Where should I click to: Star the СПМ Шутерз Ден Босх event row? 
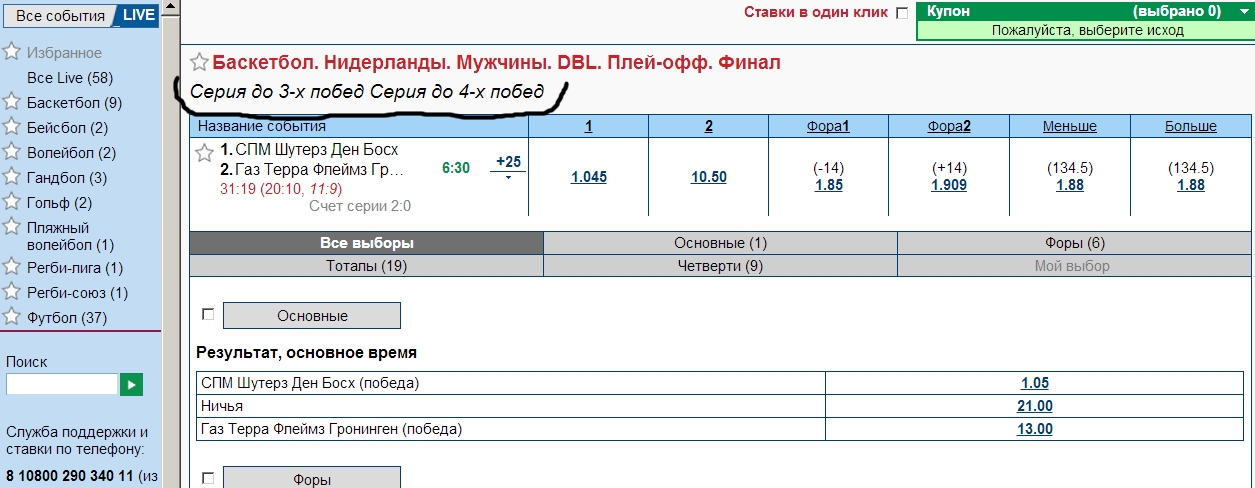(x=204, y=152)
